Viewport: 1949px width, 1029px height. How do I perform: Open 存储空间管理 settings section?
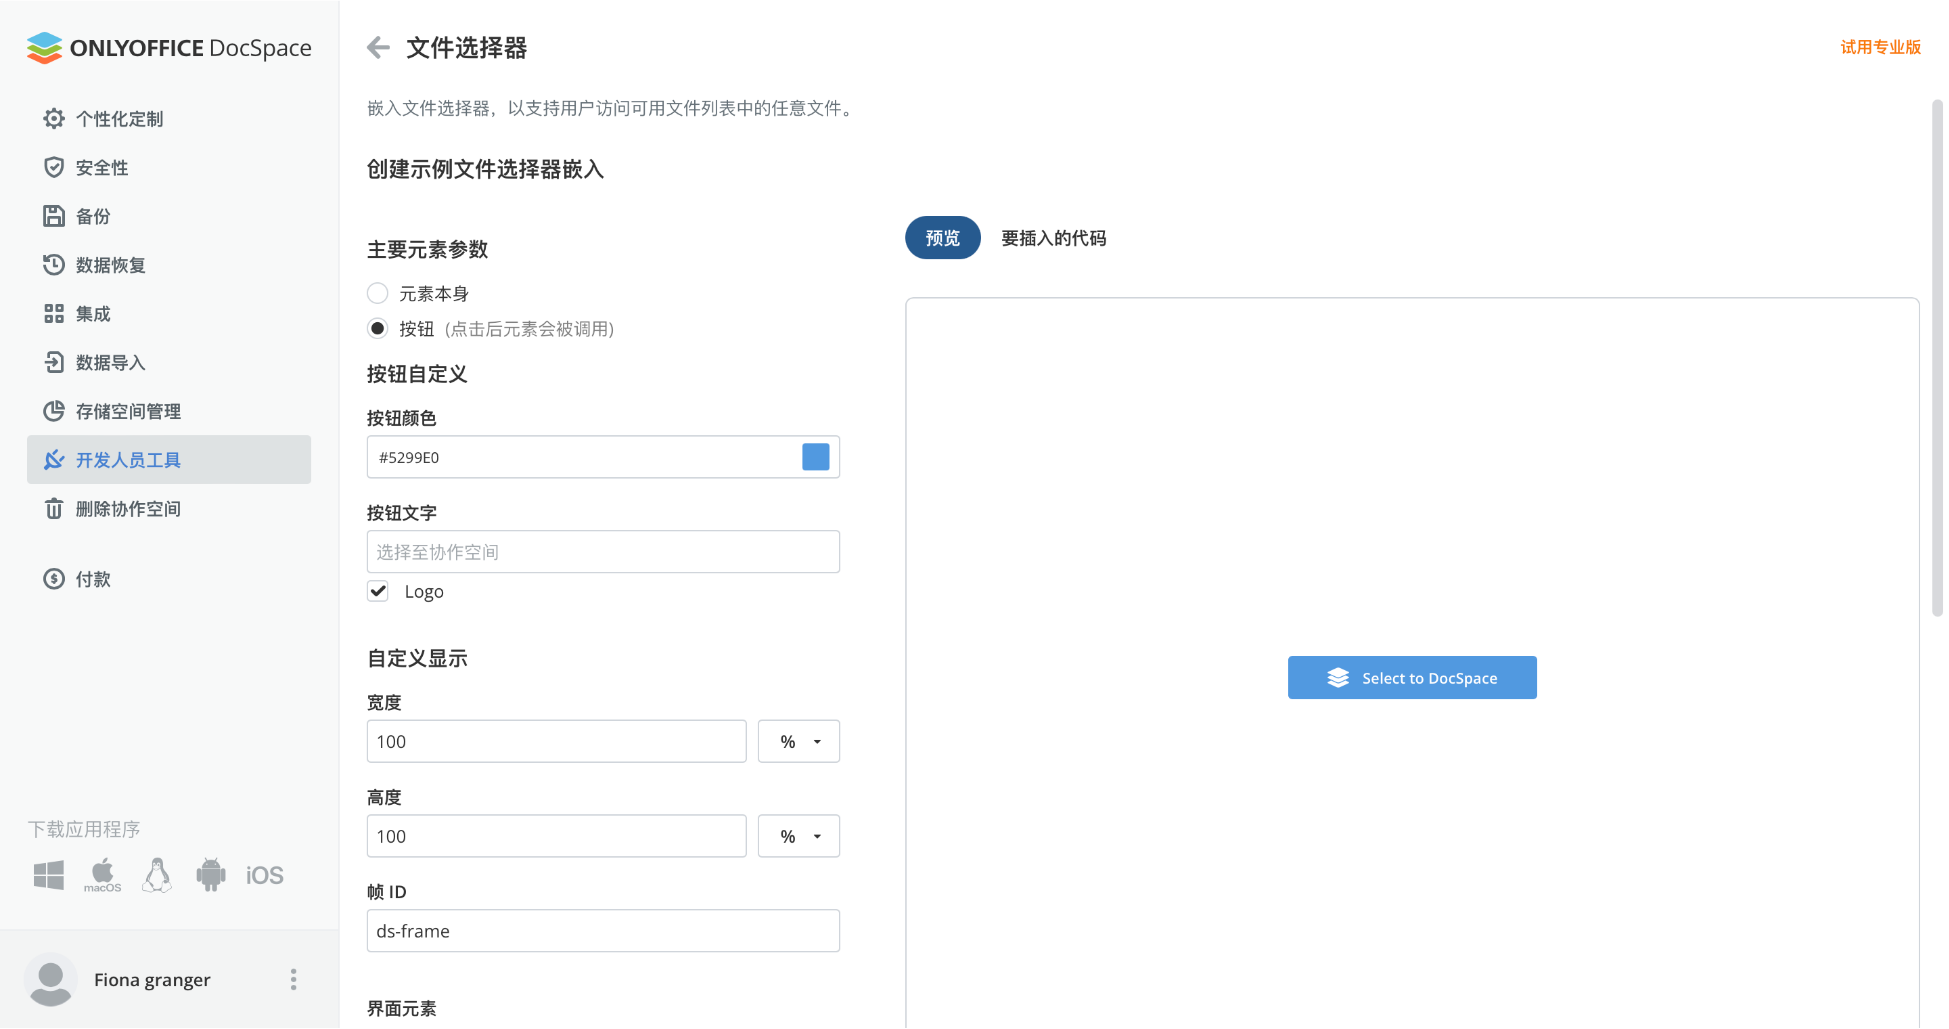point(169,411)
